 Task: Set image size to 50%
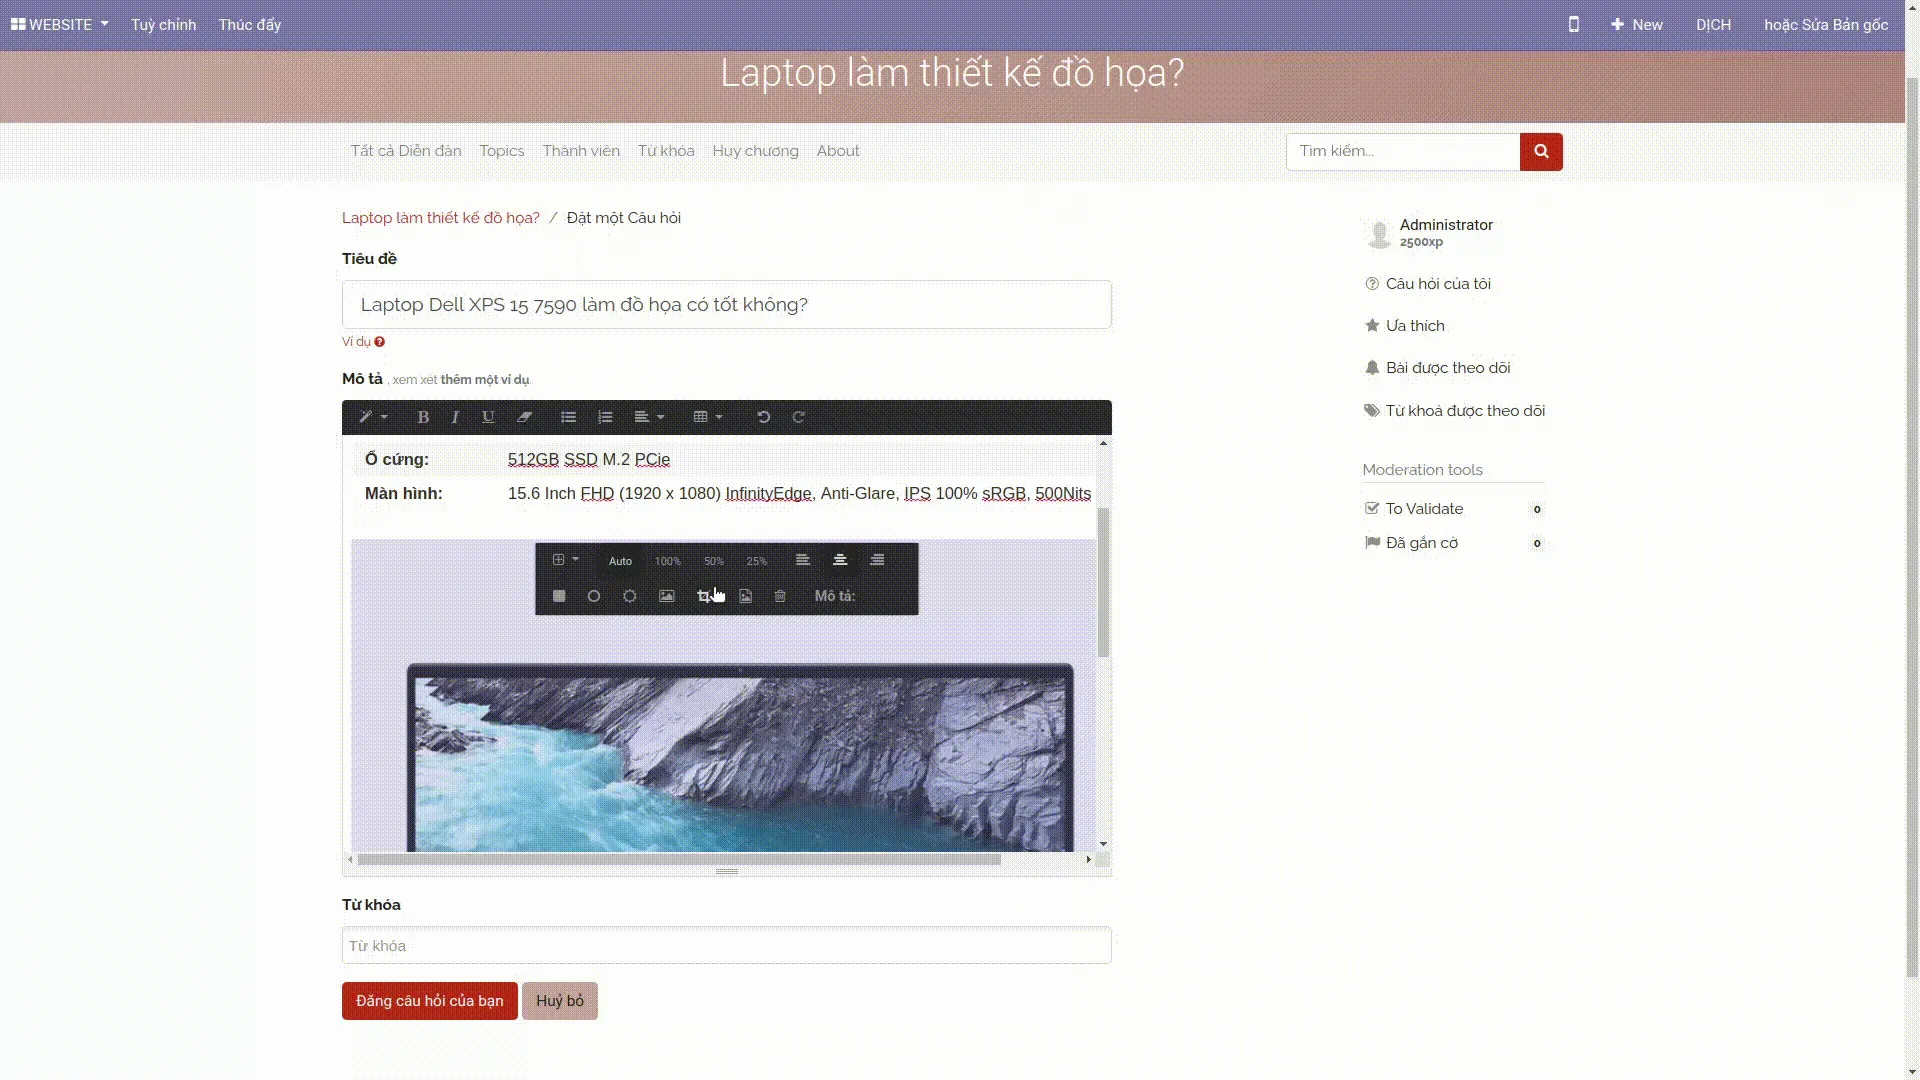[714, 561]
